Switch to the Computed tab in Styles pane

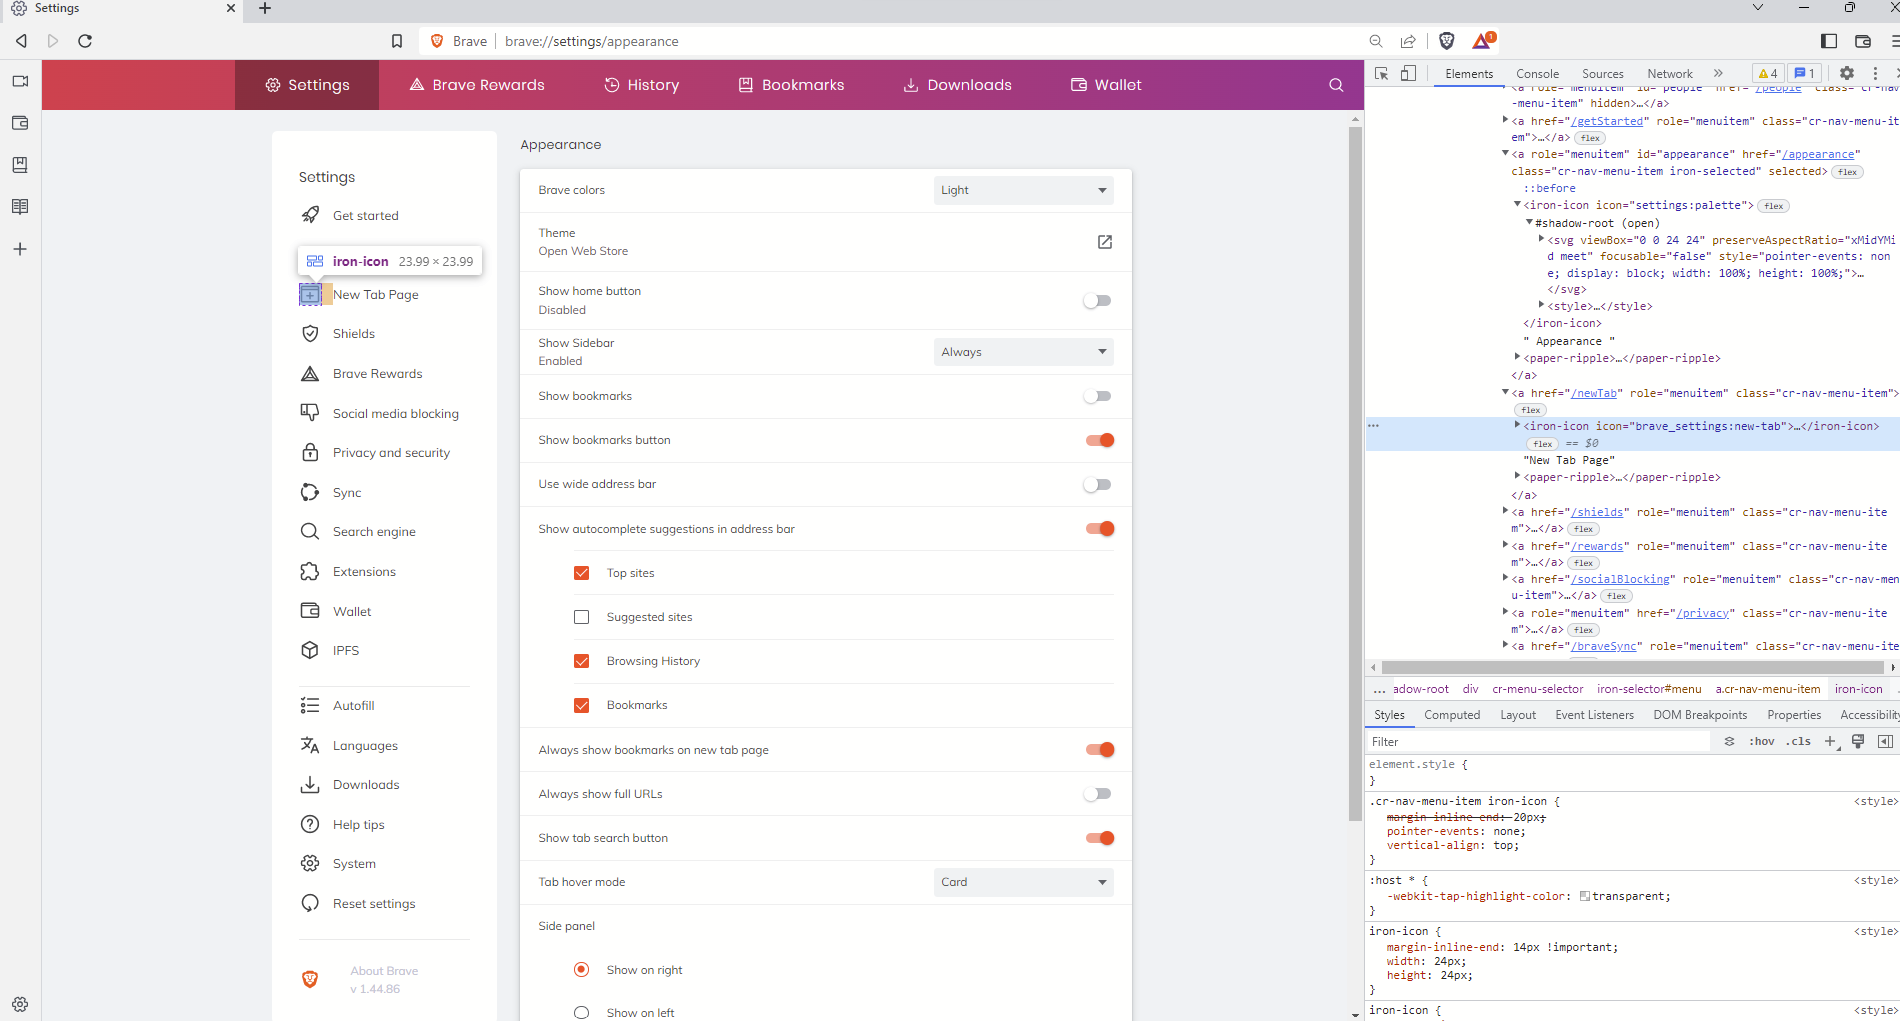click(1451, 714)
